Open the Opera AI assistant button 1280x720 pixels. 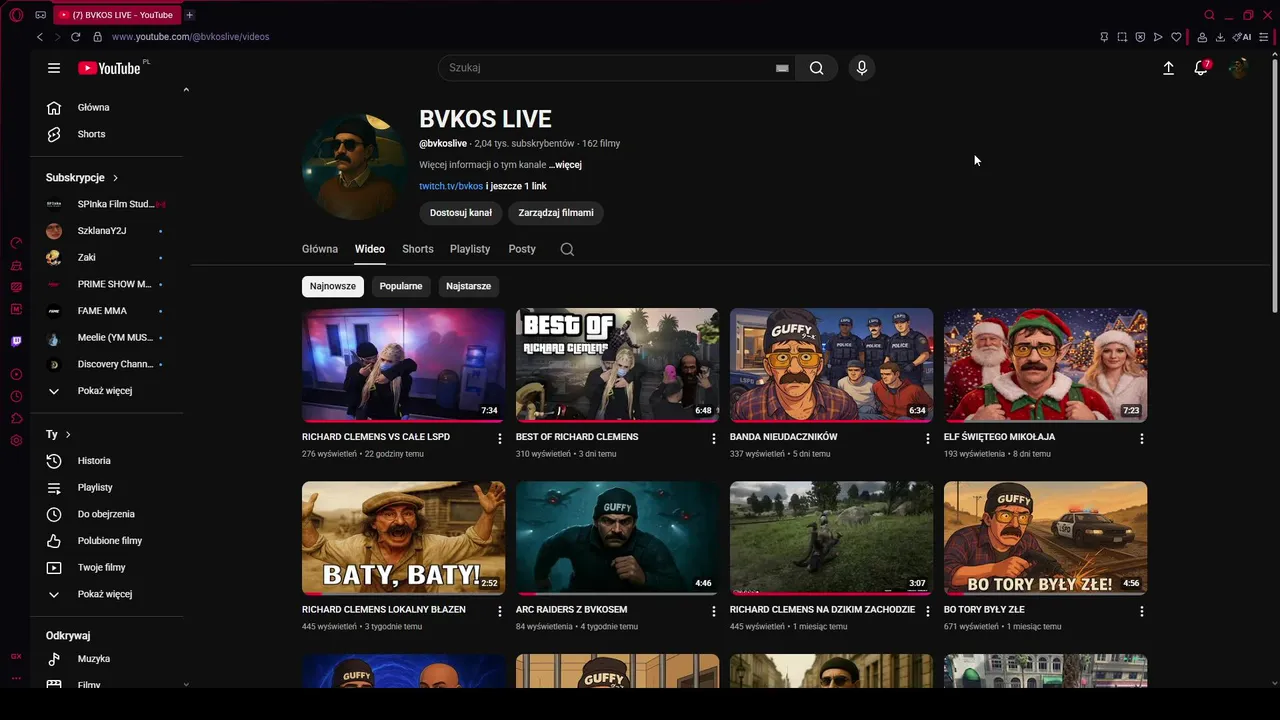coord(1241,37)
